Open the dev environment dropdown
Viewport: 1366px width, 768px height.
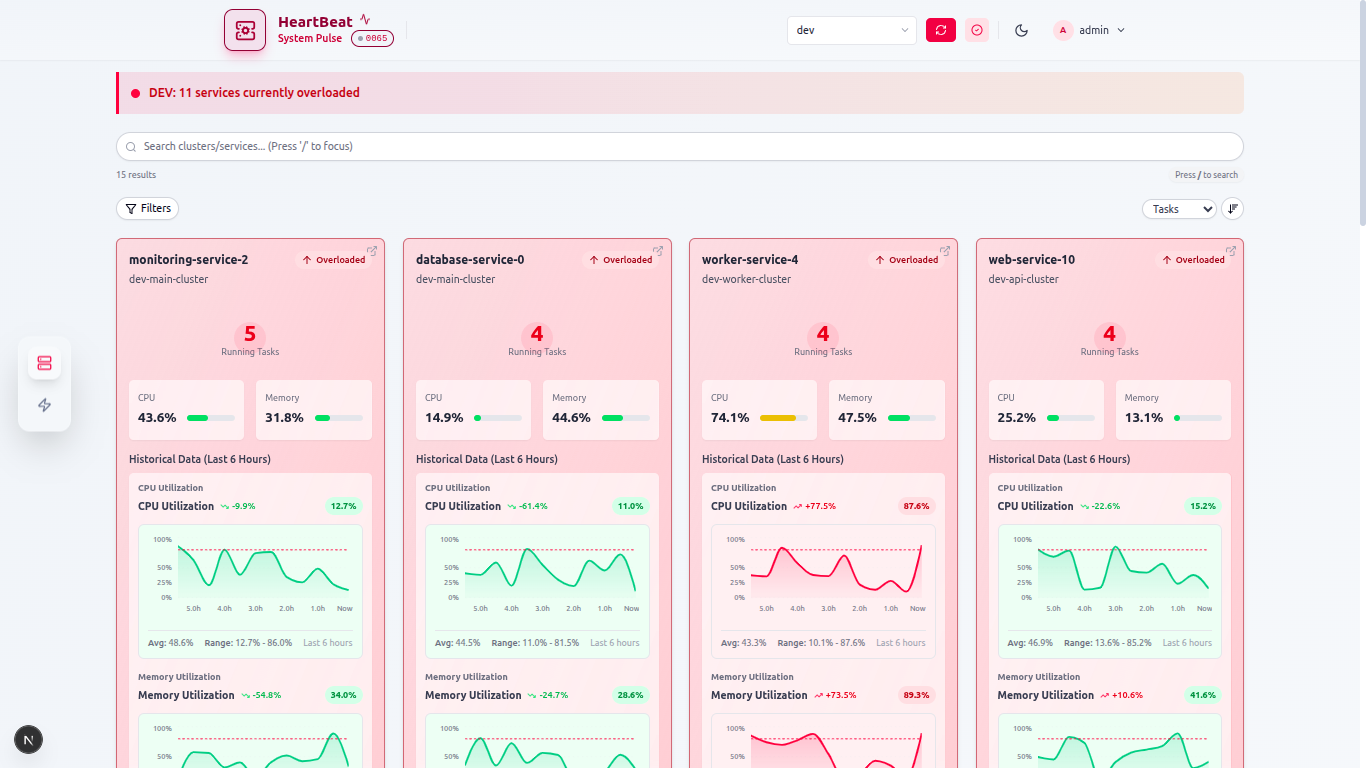pyautogui.click(x=851, y=30)
